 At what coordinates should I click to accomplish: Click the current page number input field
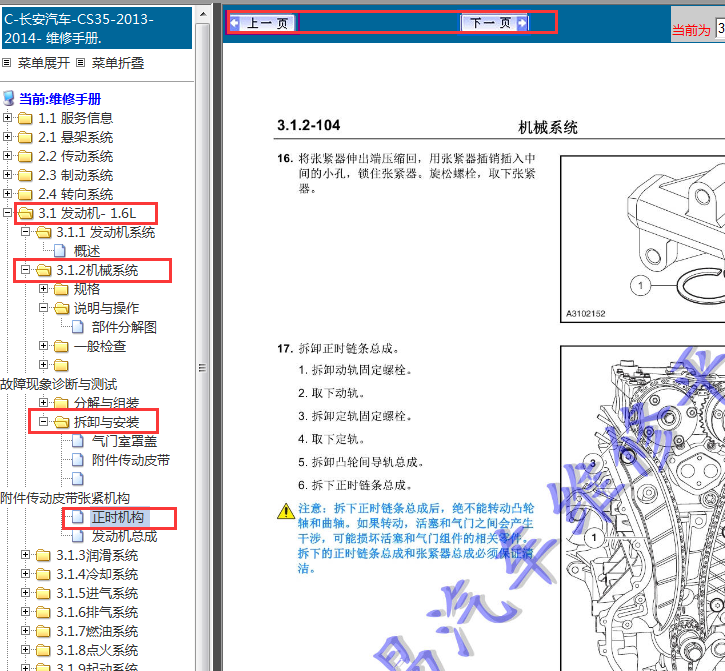[719, 30]
